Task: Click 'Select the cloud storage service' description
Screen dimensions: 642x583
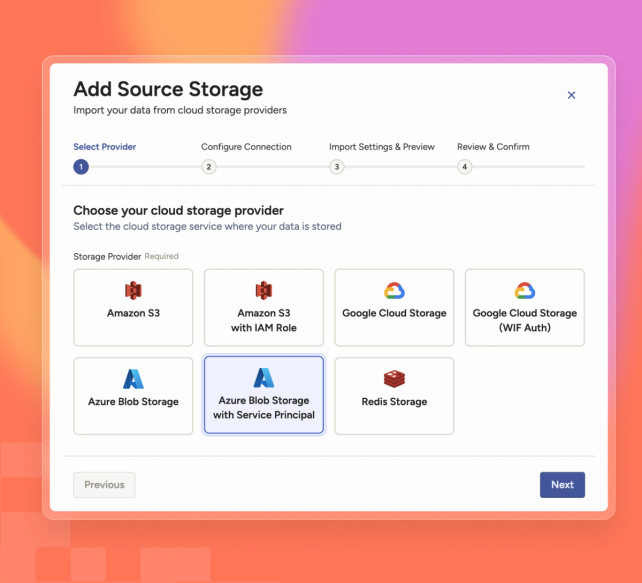Action: coord(207,226)
